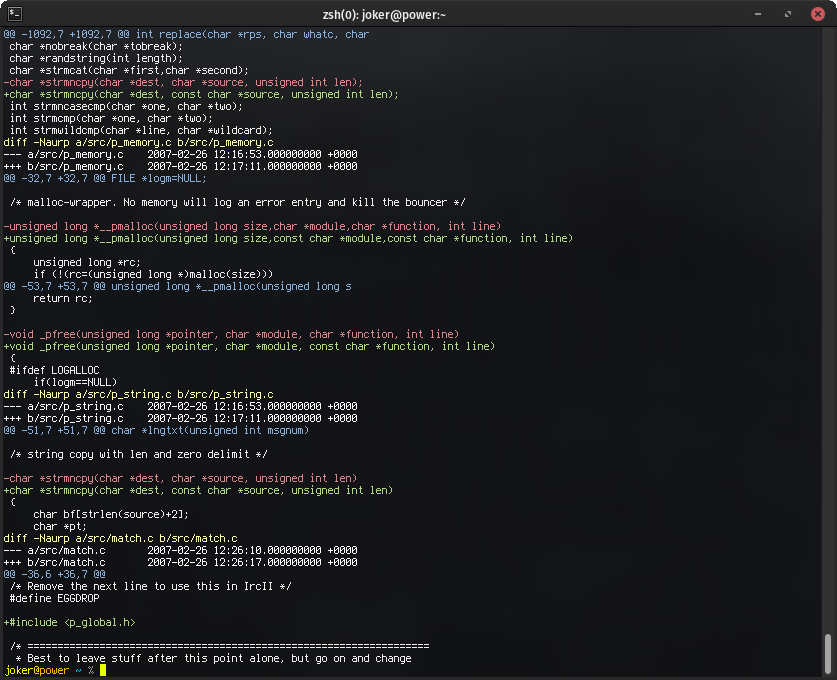The height and width of the screenshot is (680, 837).
Task: Click the '+++ b/src/p_string.c' file line
Action: [180, 418]
